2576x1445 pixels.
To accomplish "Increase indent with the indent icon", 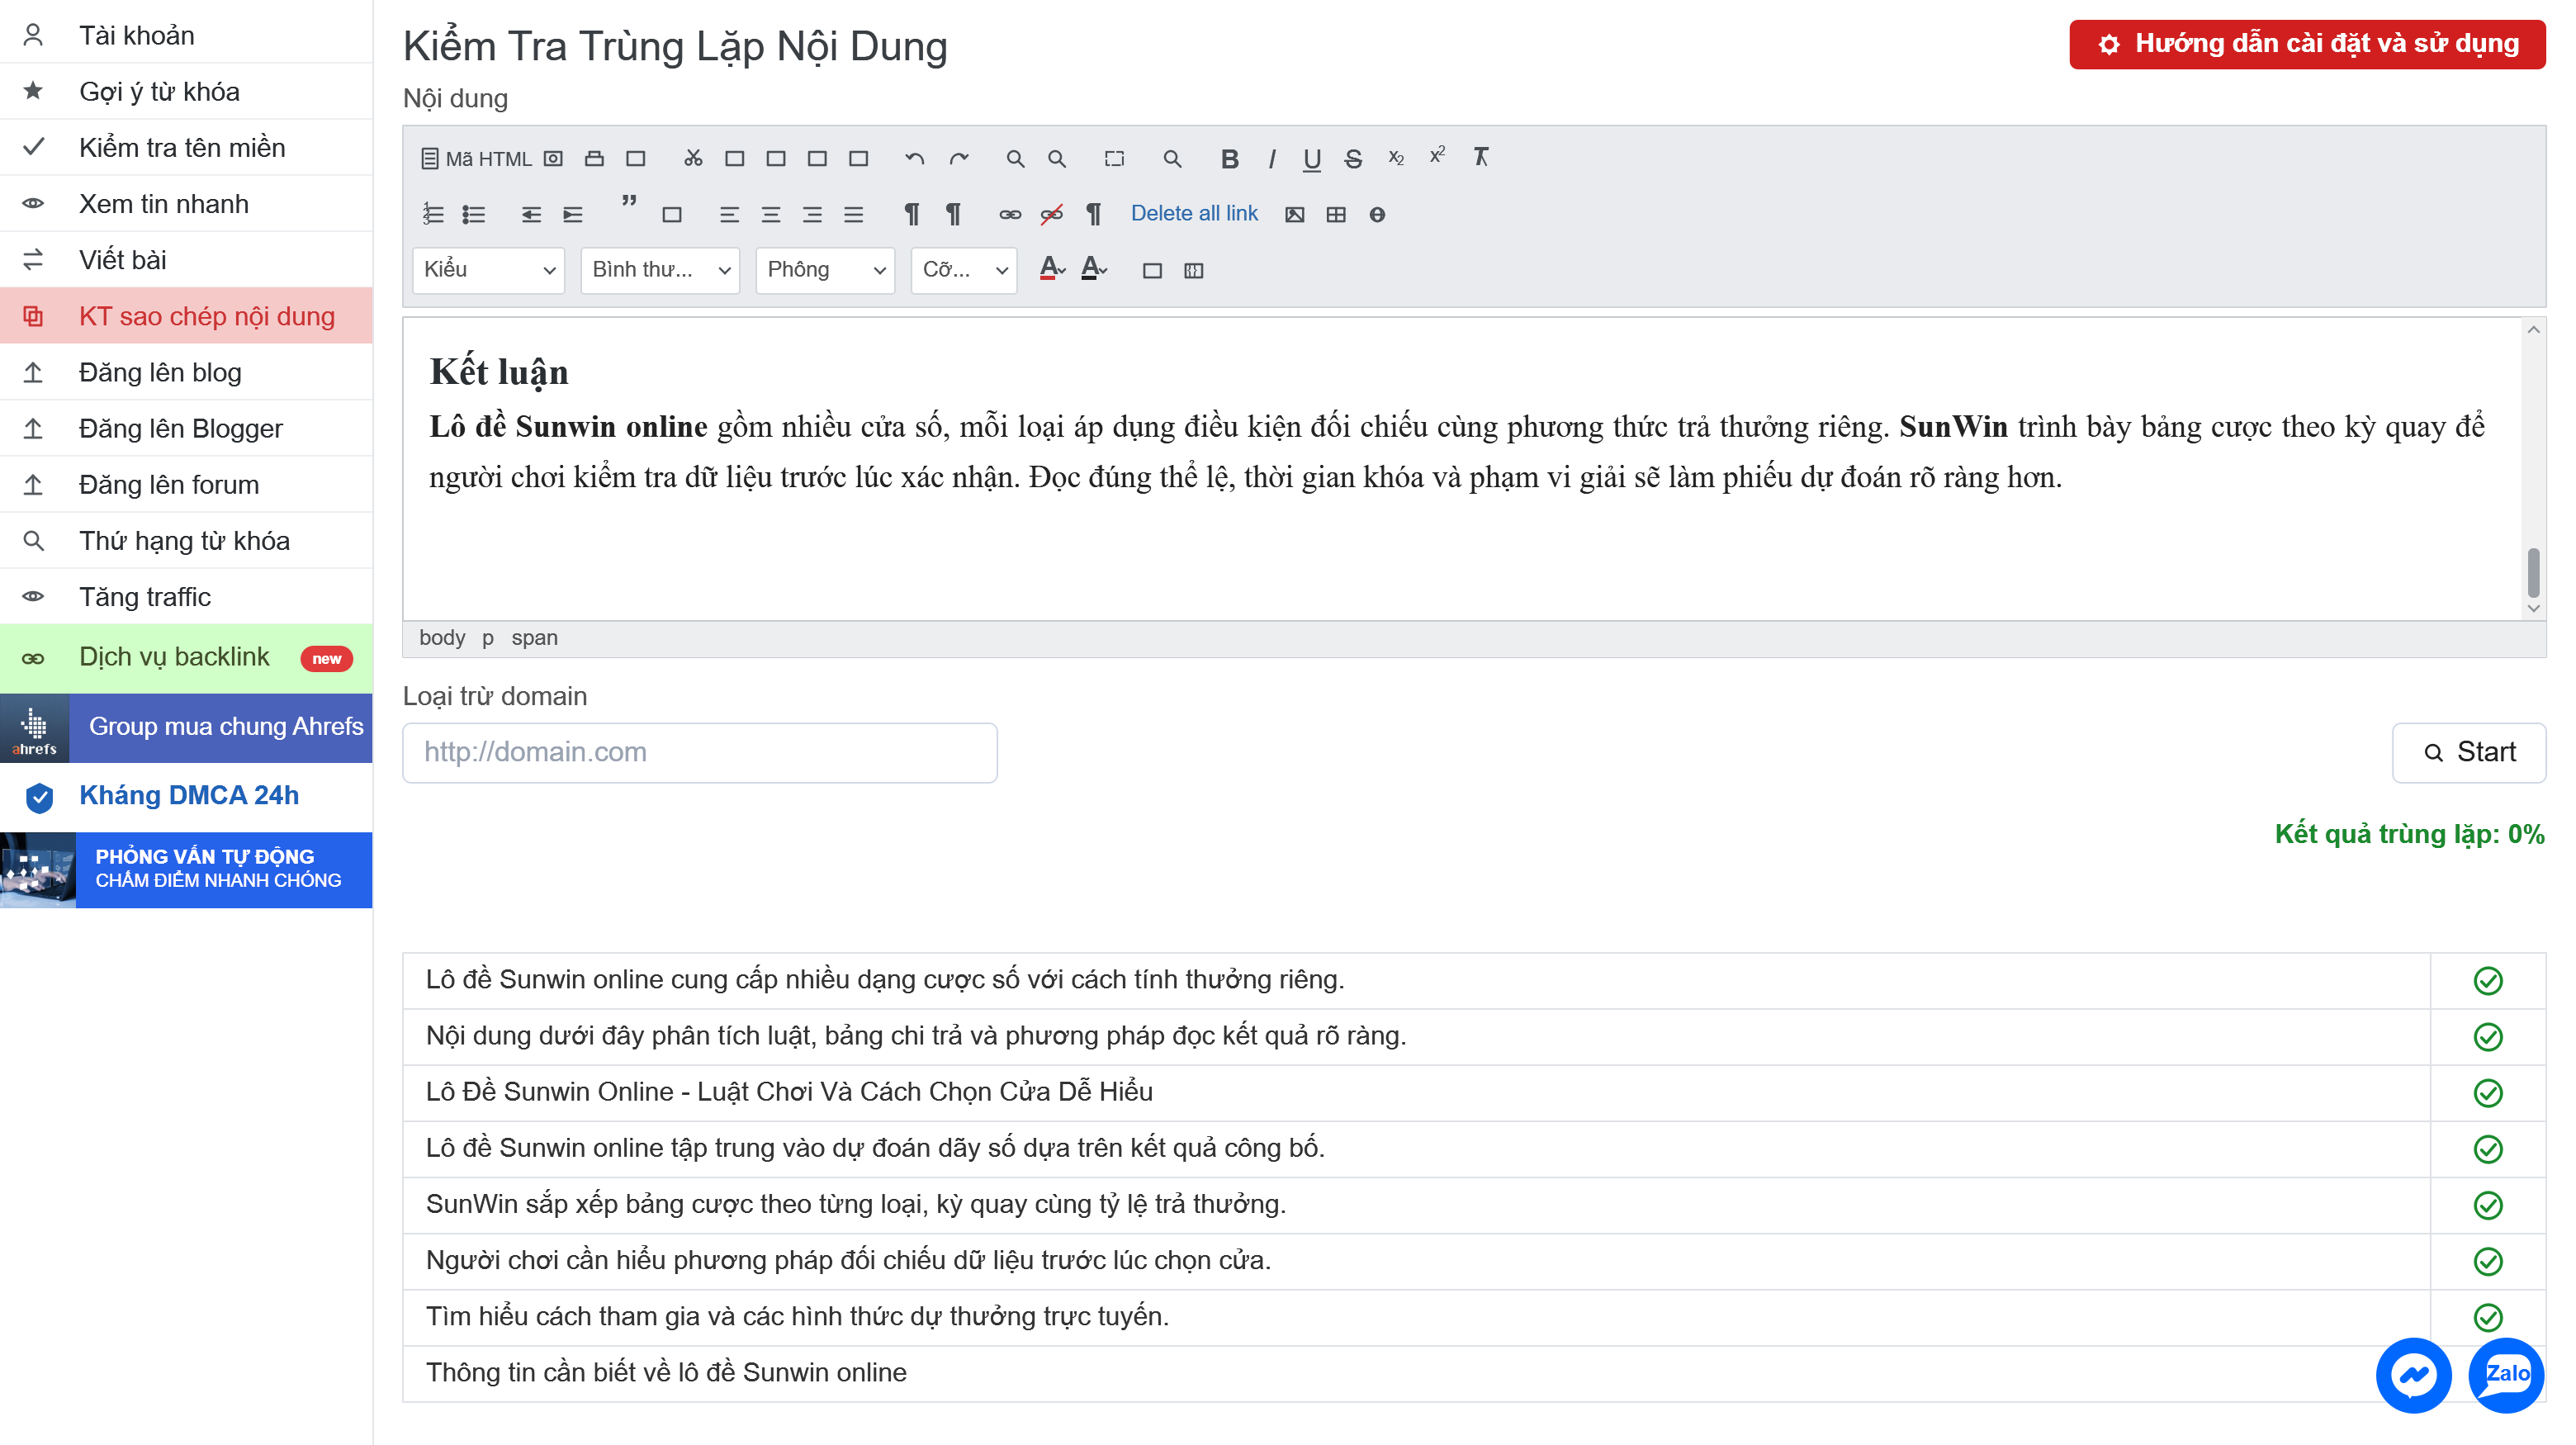I will point(573,214).
